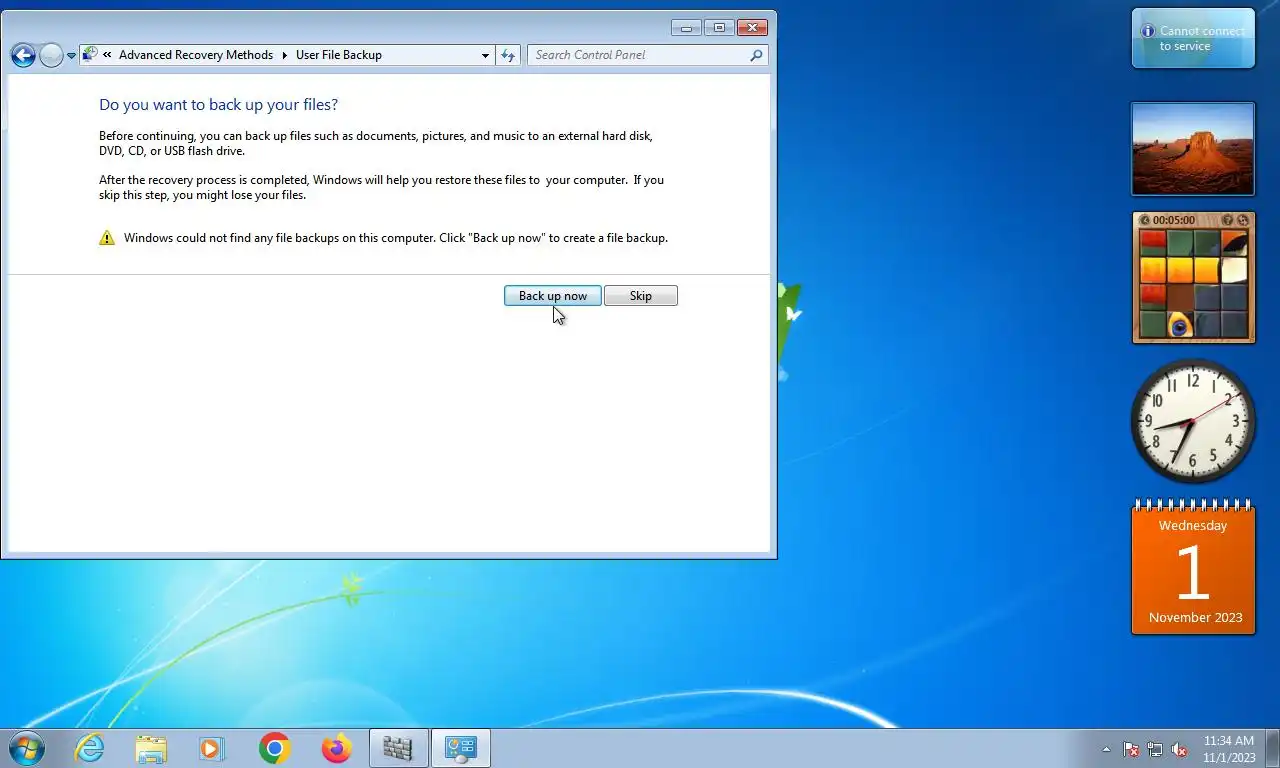This screenshot has width=1280, height=768.
Task: Click the toucan eye tile in the puzzle
Action: point(1180,324)
